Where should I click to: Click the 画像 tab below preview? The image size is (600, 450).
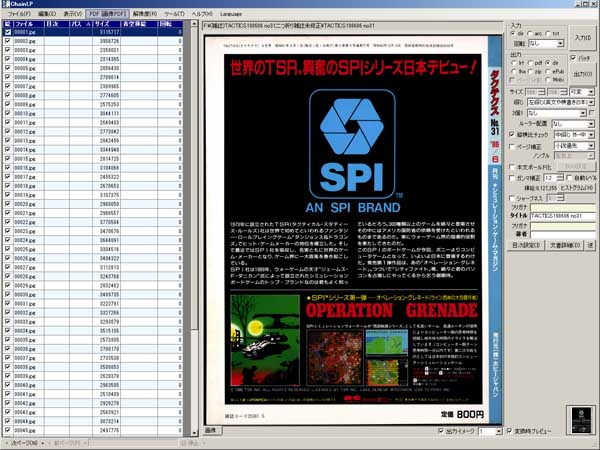211,430
